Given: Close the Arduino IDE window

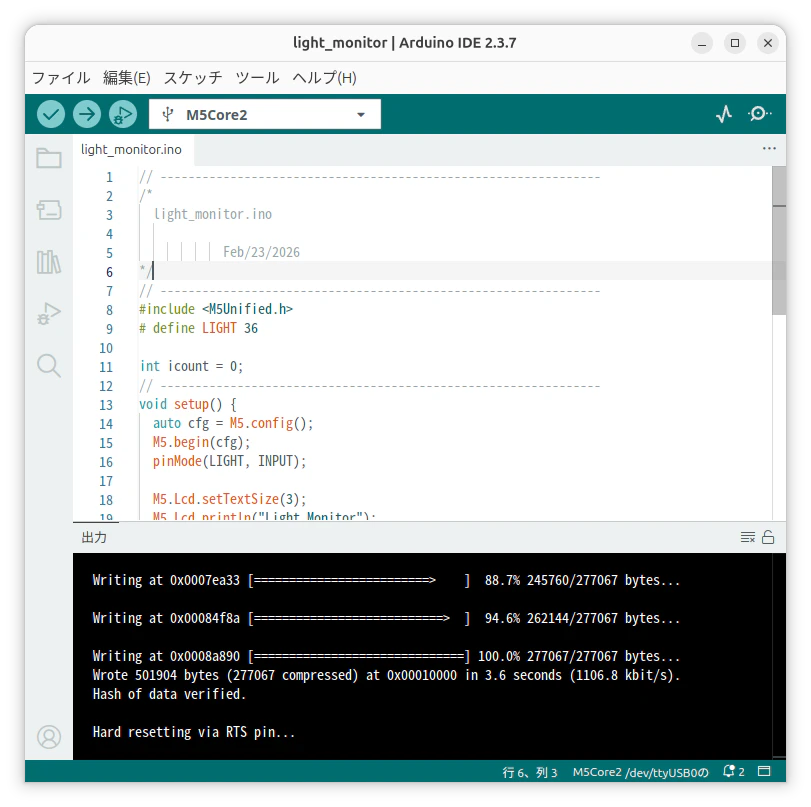Looking at the screenshot, I should coord(768,43).
